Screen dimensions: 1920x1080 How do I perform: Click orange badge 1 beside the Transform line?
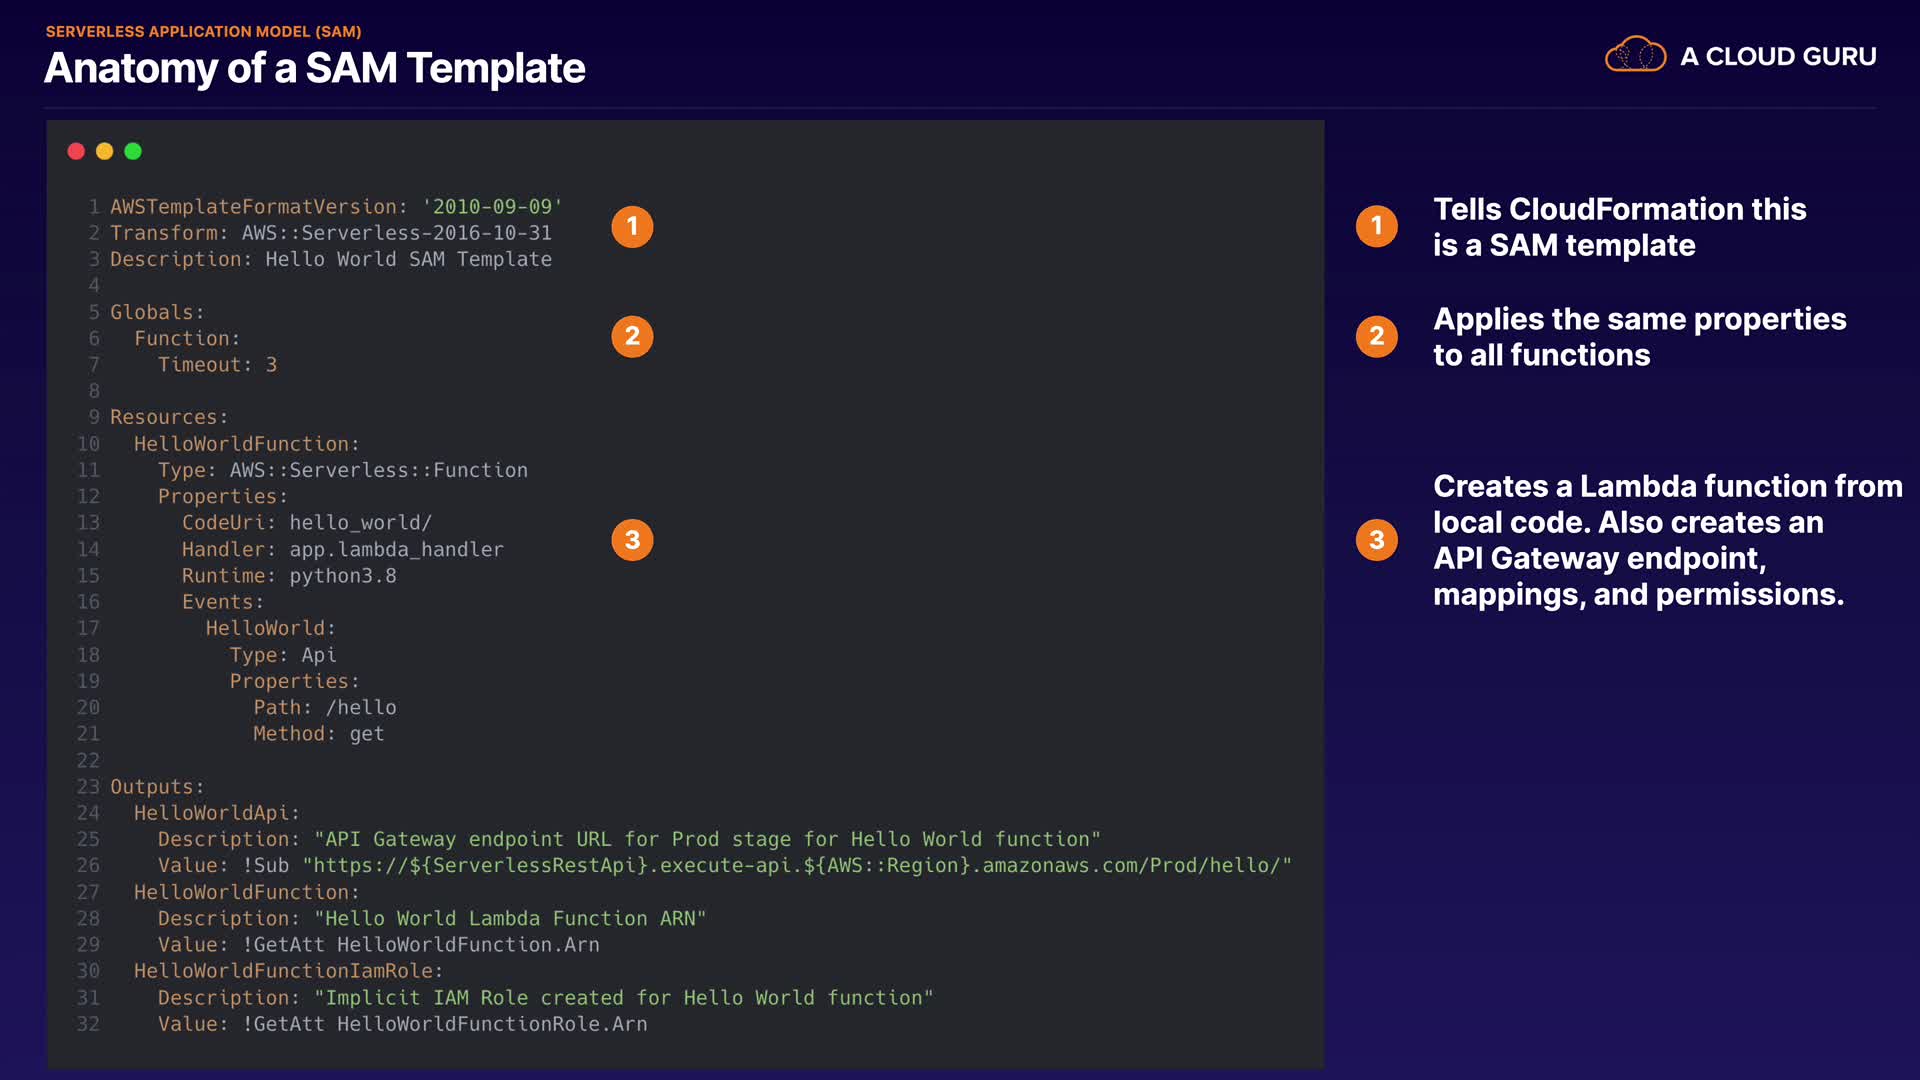[x=632, y=227]
